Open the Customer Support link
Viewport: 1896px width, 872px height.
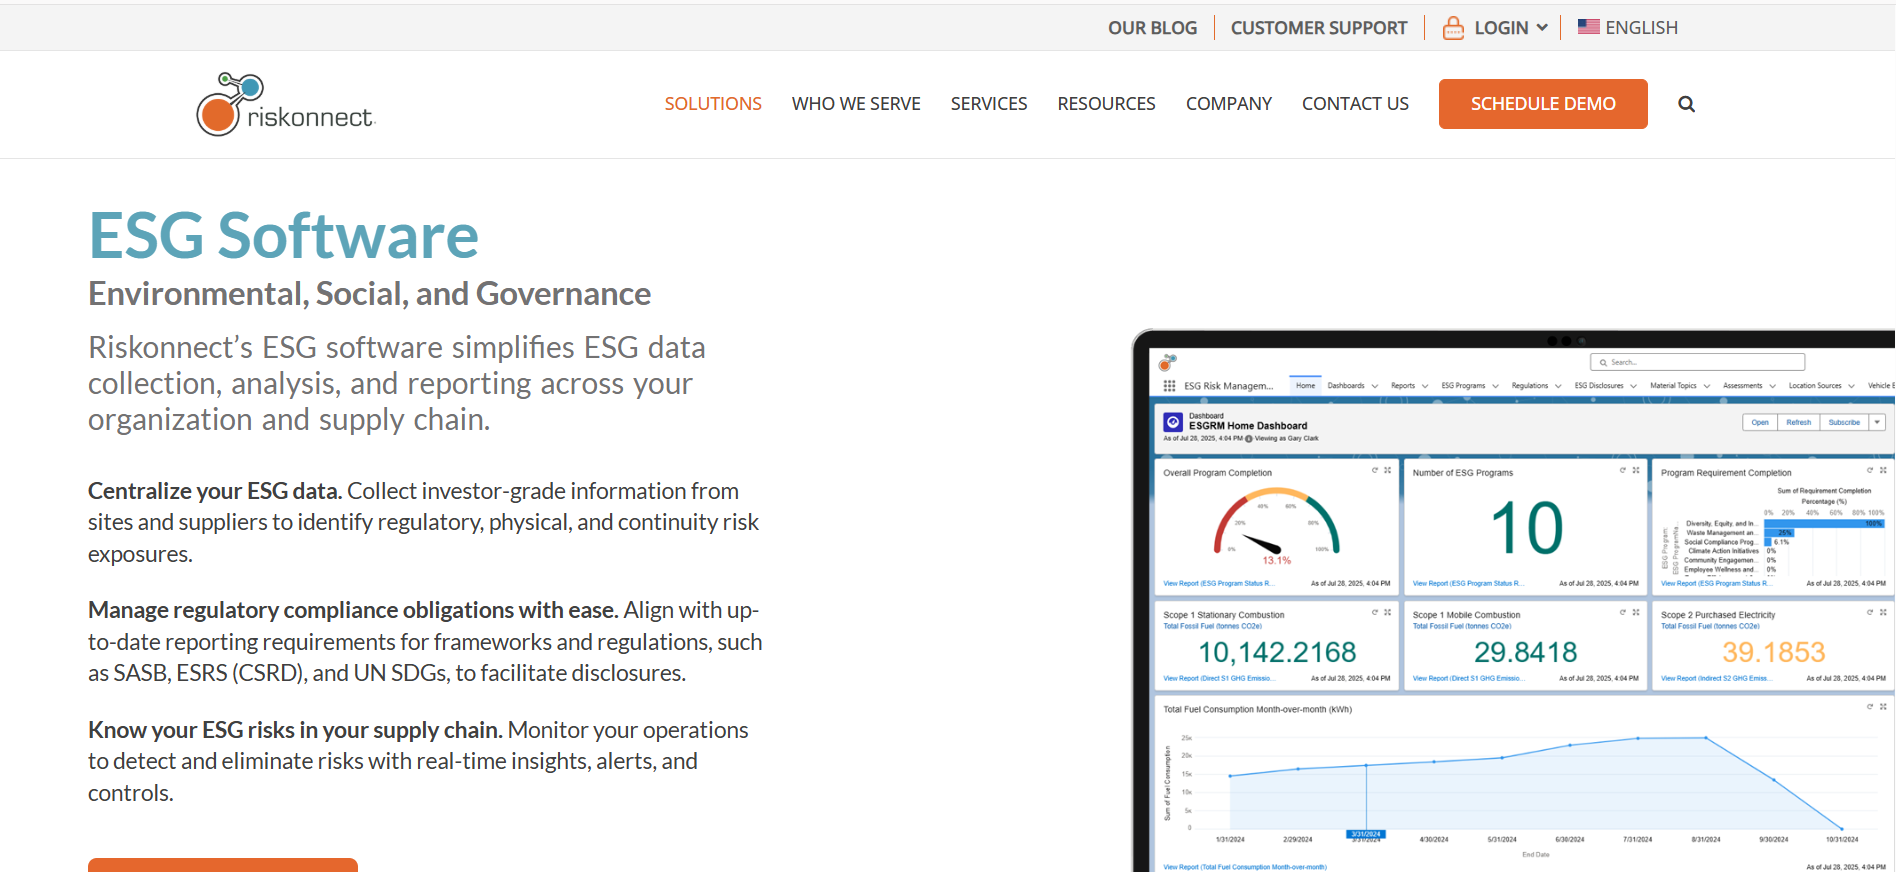[x=1319, y=28]
